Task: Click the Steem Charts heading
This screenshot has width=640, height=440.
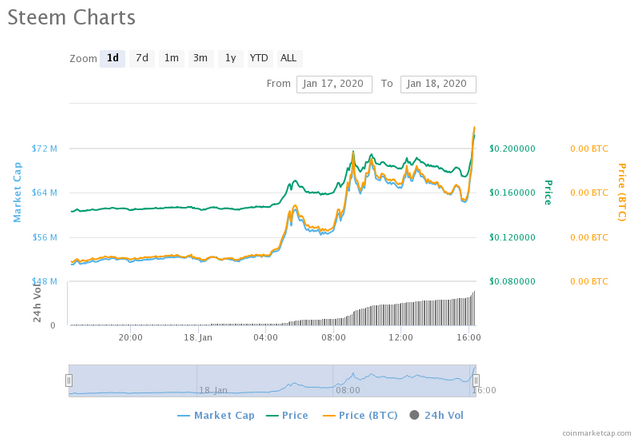Action: (x=71, y=18)
